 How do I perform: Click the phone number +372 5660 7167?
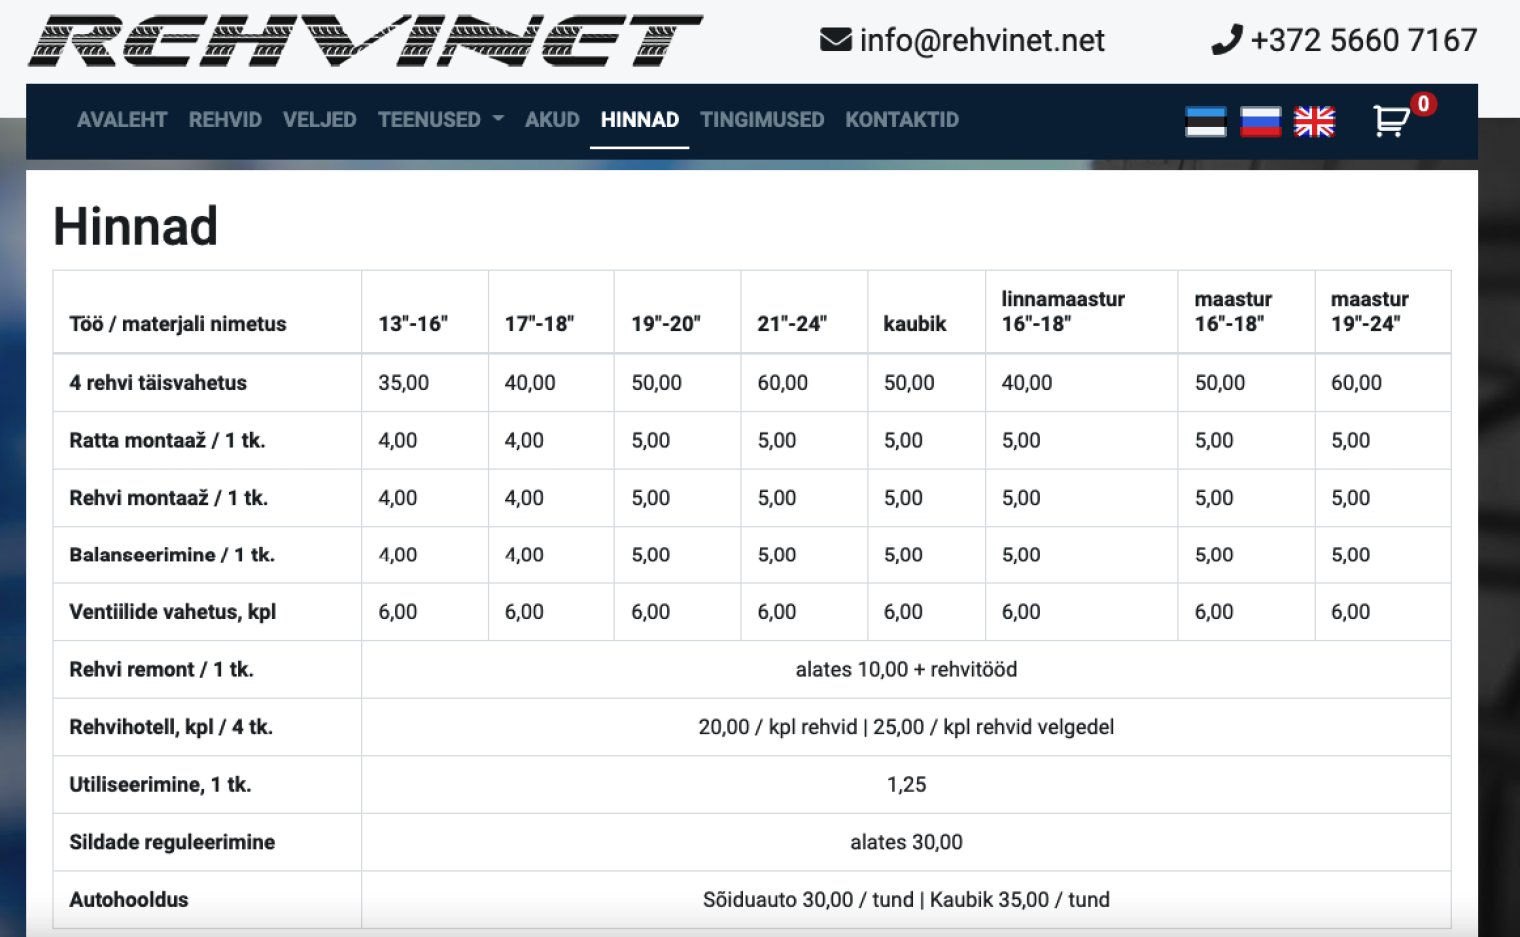click(1363, 41)
